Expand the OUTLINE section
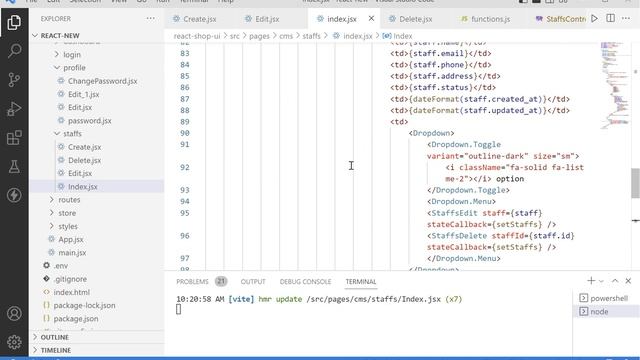This screenshot has width=640, height=360. [97, 337]
